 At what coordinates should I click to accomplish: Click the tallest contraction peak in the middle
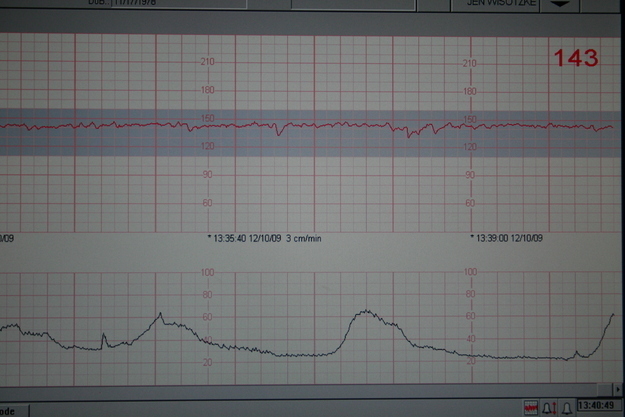pos(367,312)
